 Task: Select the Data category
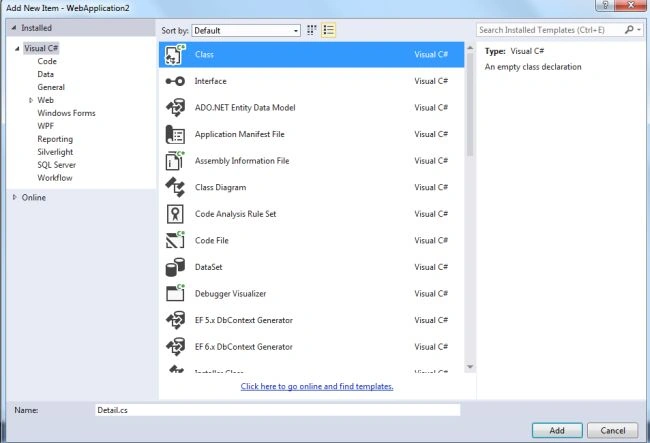45,74
